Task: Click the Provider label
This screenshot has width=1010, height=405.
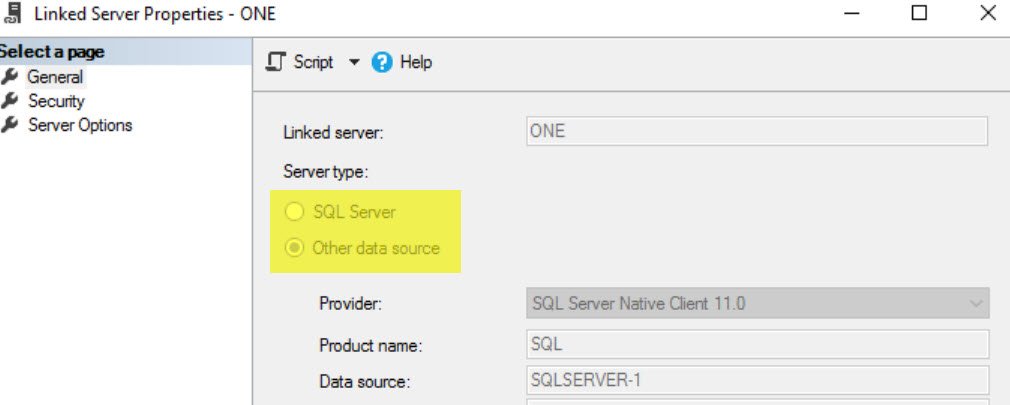Action: [x=350, y=303]
